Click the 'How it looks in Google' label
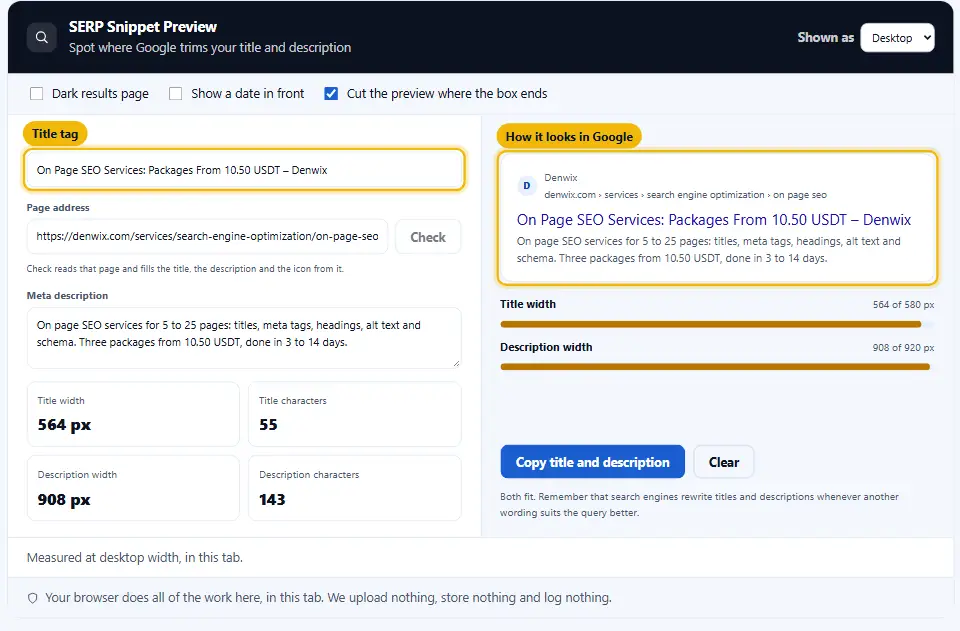This screenshot has height=631, width=960. (569, 136)
